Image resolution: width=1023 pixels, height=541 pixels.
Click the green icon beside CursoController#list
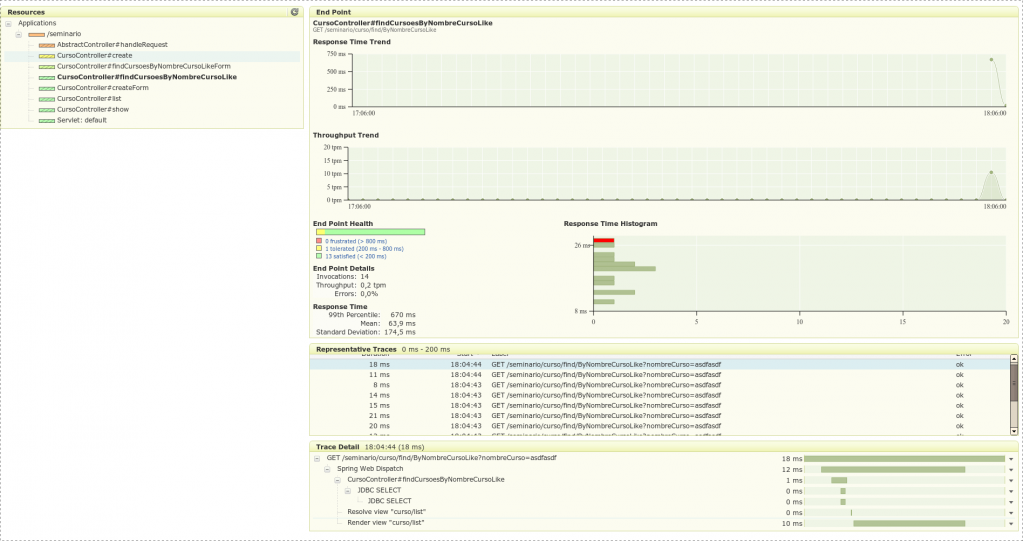click(x=46, y=99)
